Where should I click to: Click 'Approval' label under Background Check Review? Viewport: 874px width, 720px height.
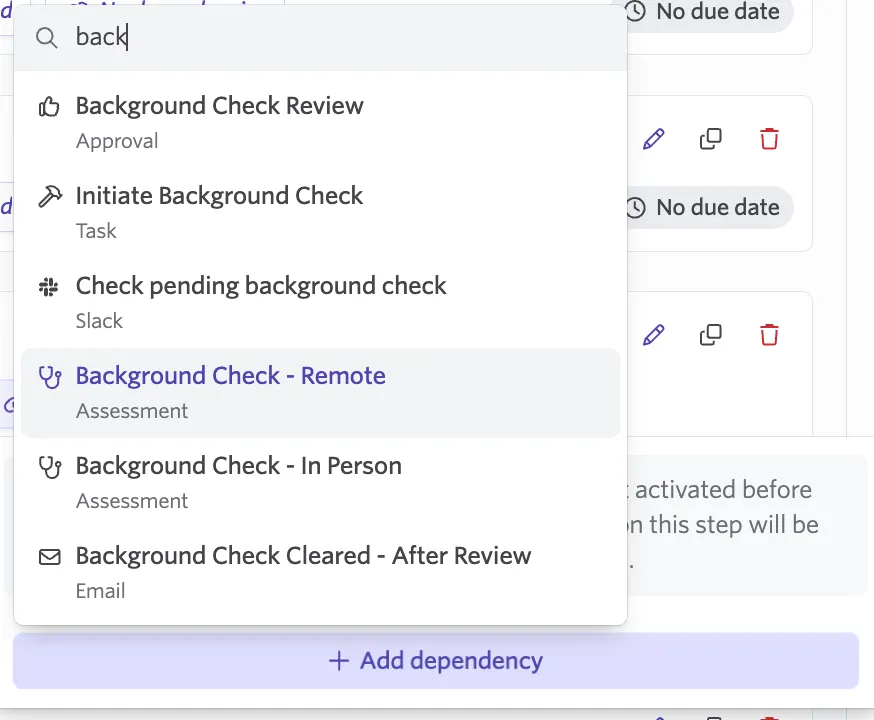click(117, 141)
